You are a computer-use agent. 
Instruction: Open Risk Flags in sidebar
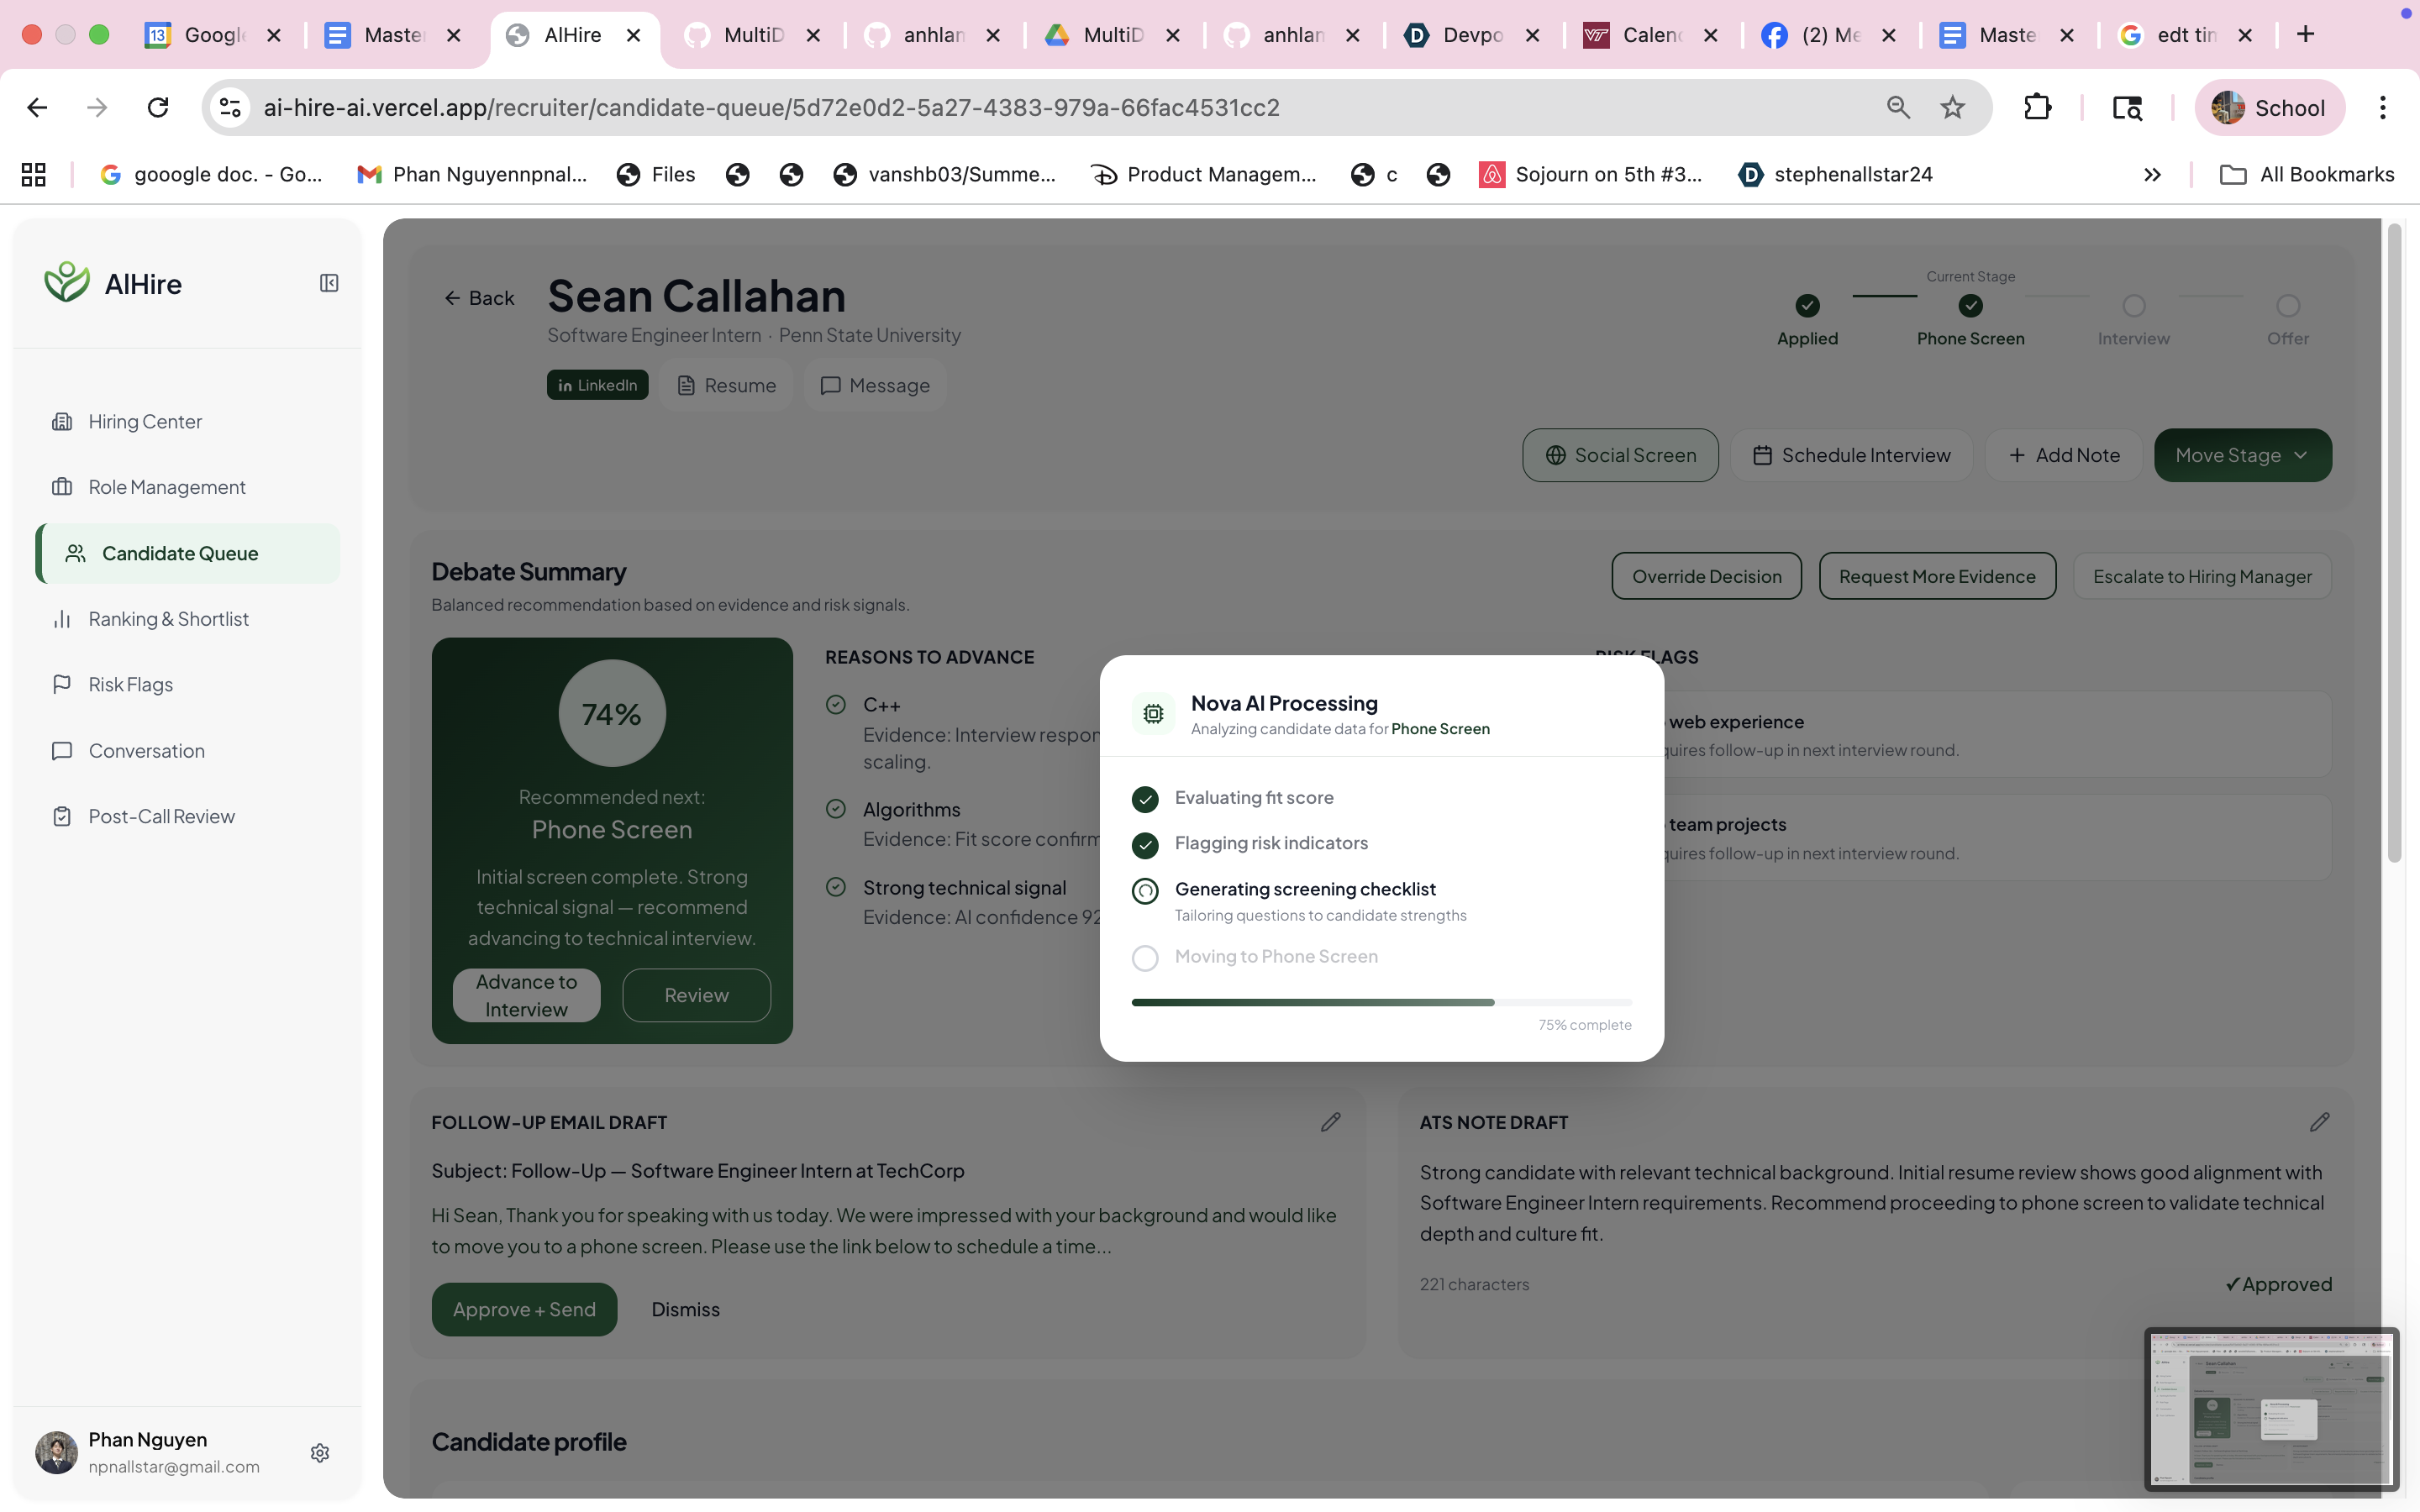[130, 685]
